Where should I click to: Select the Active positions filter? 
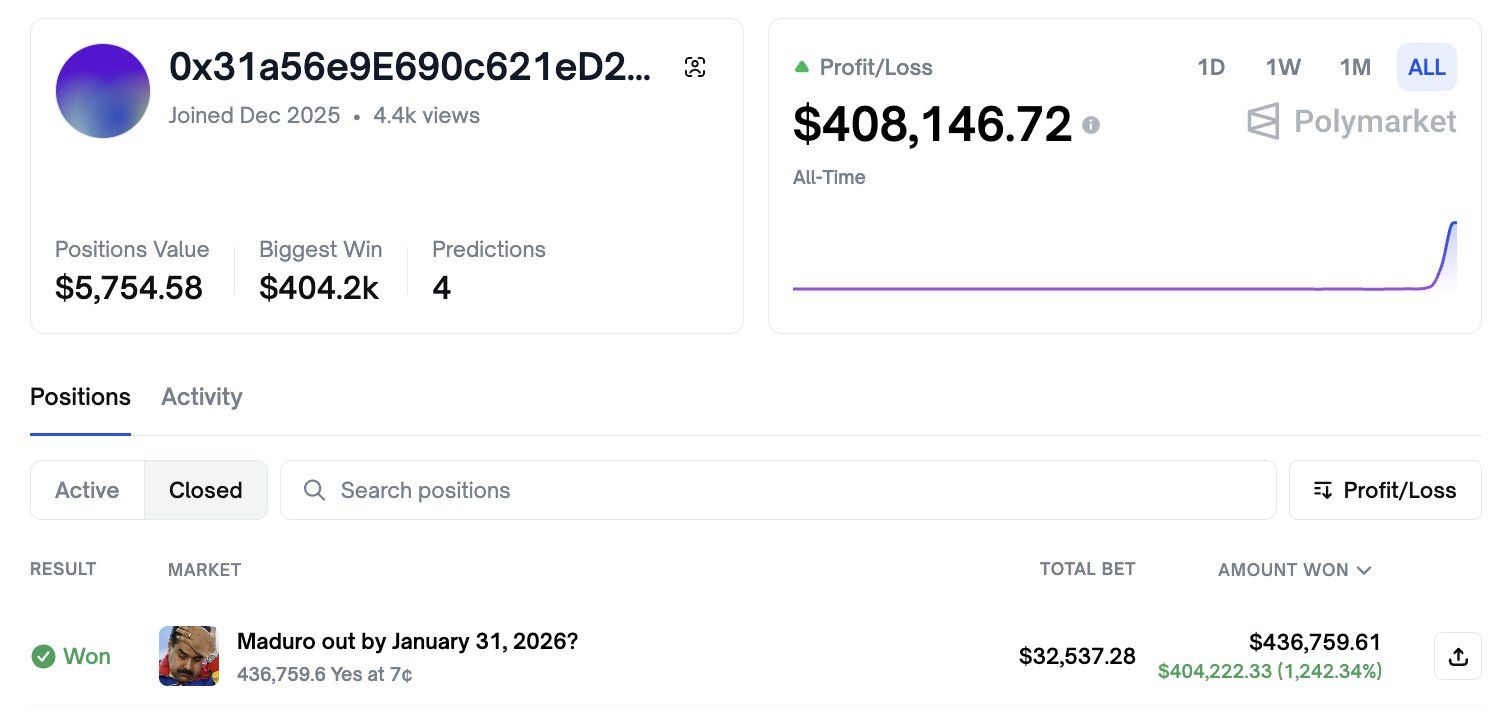click(87, 490)
